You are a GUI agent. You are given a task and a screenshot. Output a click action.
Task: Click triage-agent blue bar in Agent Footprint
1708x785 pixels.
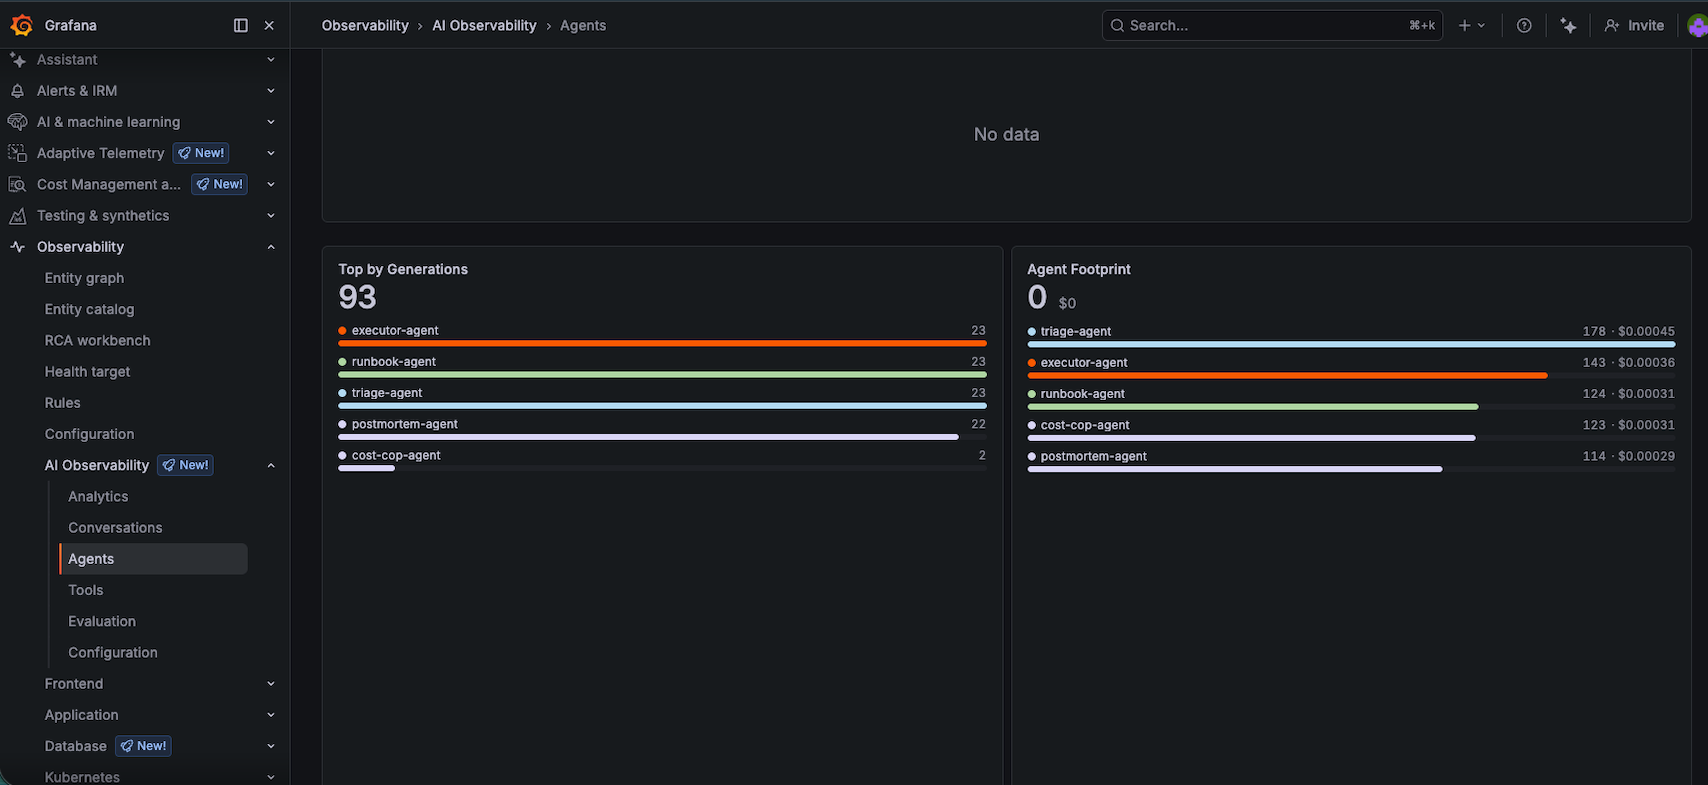(1351, 344)
